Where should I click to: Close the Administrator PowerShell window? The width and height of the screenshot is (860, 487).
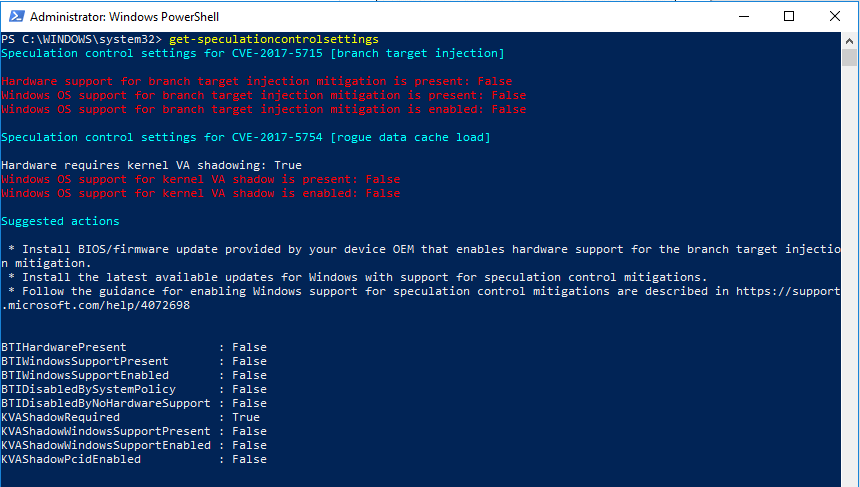point(834,17)
